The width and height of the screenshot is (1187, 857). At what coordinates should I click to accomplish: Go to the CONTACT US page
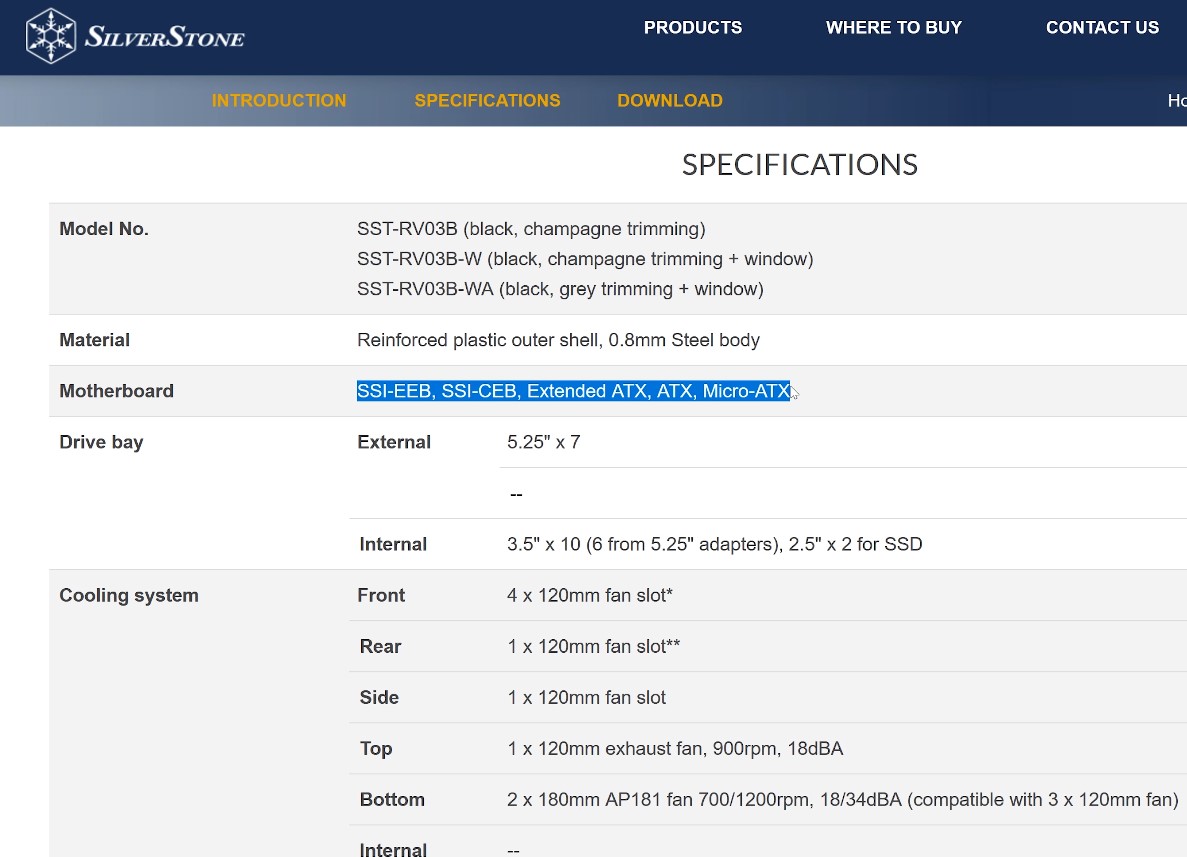click(1102, 28)
